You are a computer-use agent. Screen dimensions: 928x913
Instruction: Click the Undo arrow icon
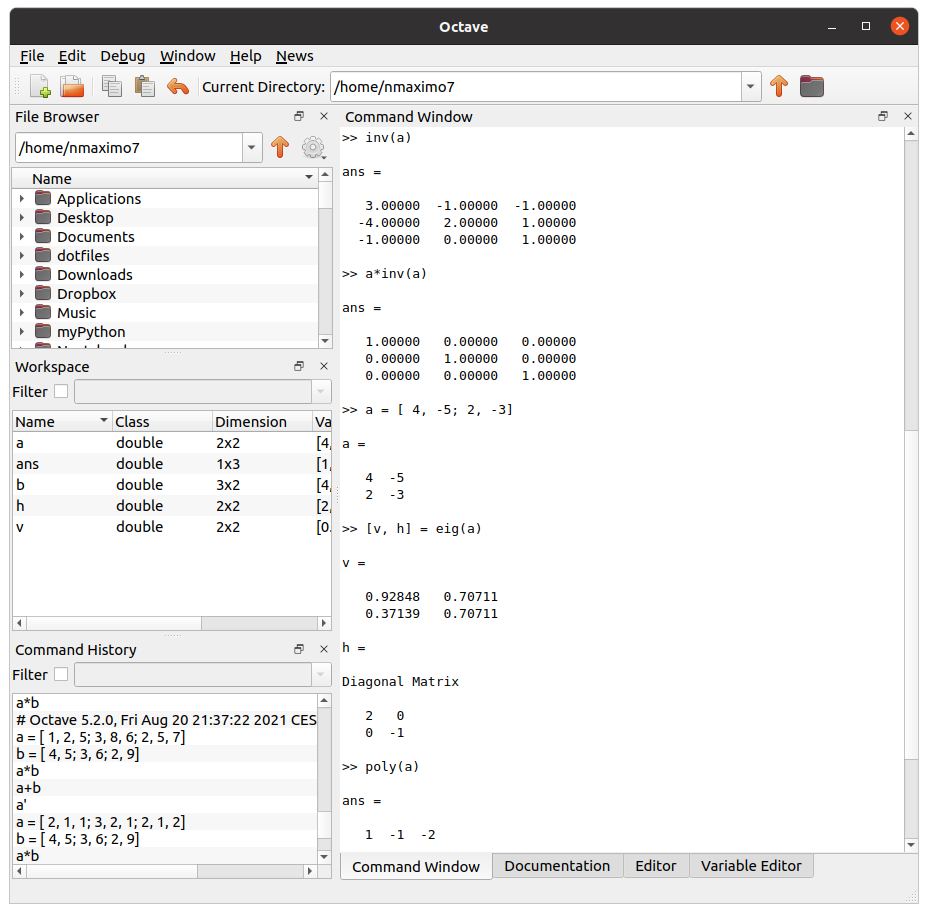tap(178, 86)
